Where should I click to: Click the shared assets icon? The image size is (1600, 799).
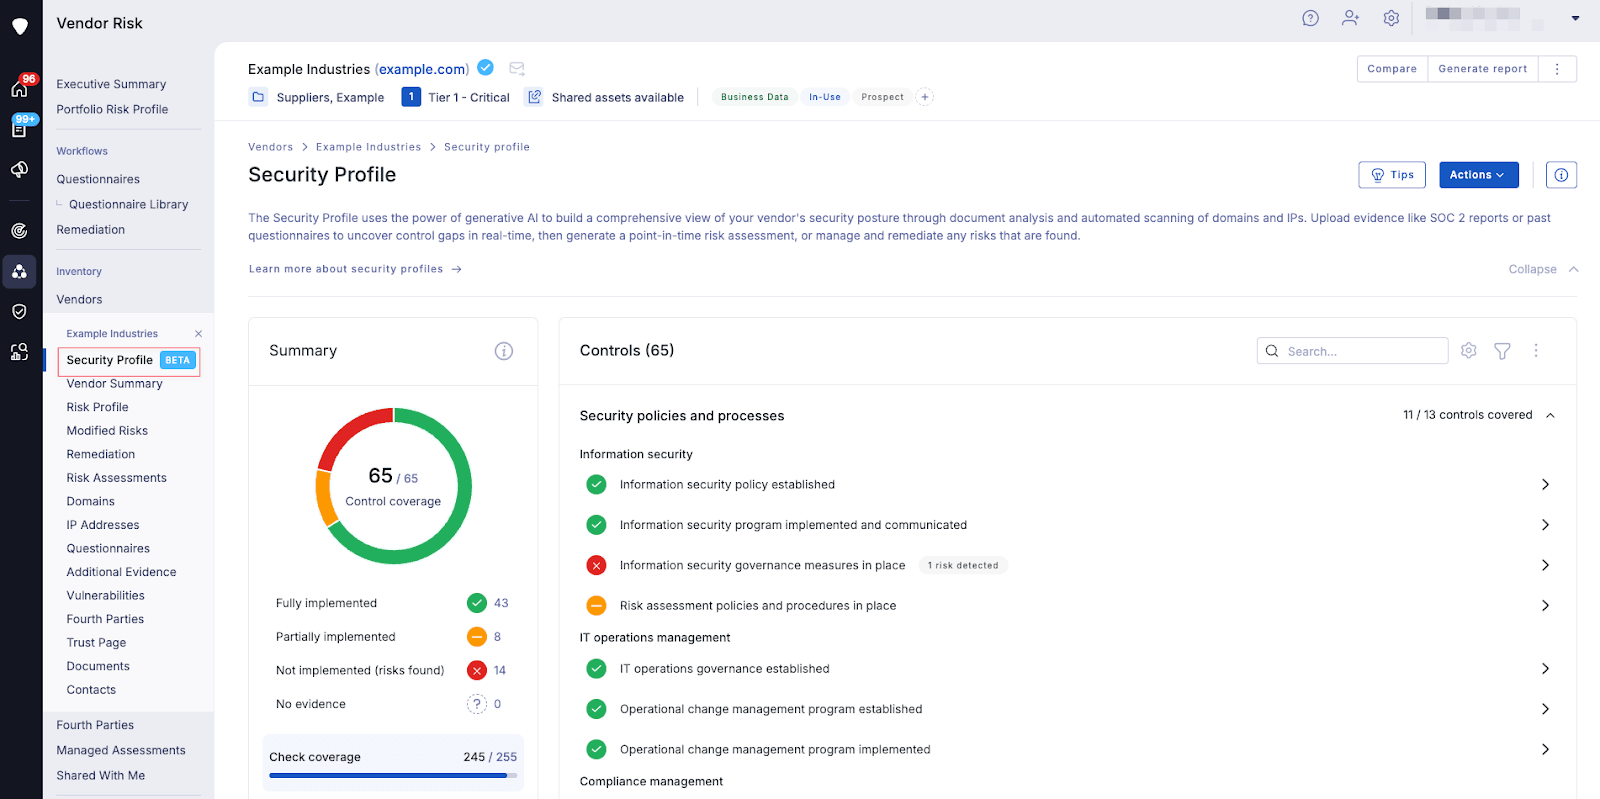click(x=534, y=97)
